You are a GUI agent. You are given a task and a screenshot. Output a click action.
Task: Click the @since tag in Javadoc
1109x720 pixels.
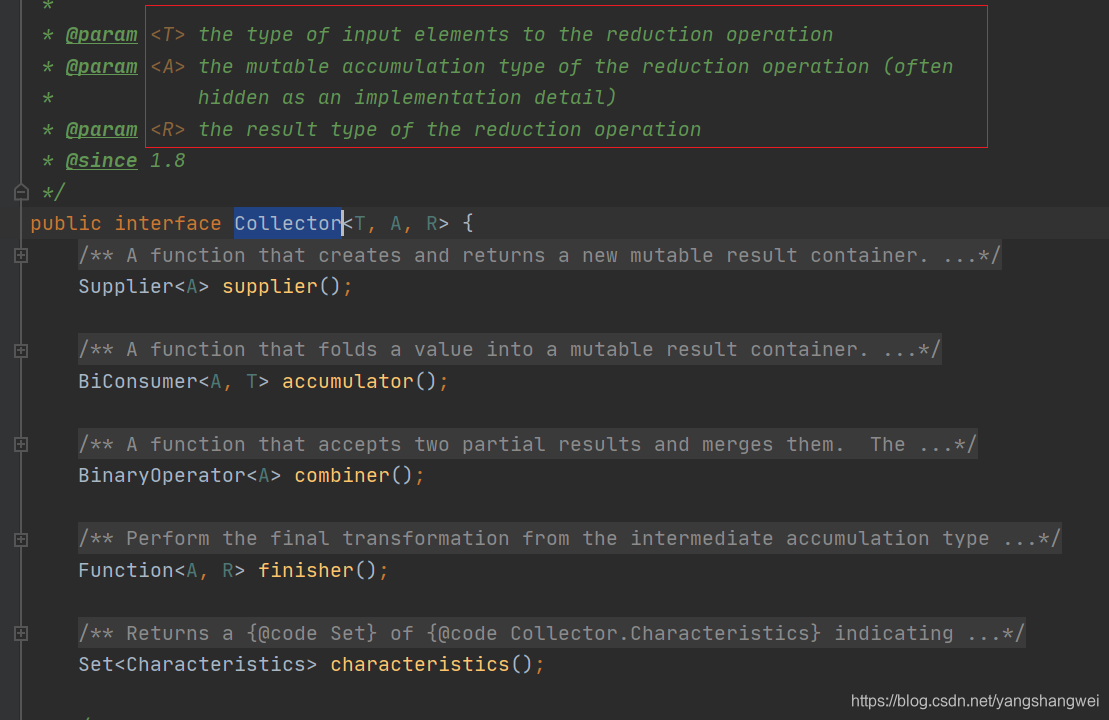pyautogui.click(x=101, y=161)
